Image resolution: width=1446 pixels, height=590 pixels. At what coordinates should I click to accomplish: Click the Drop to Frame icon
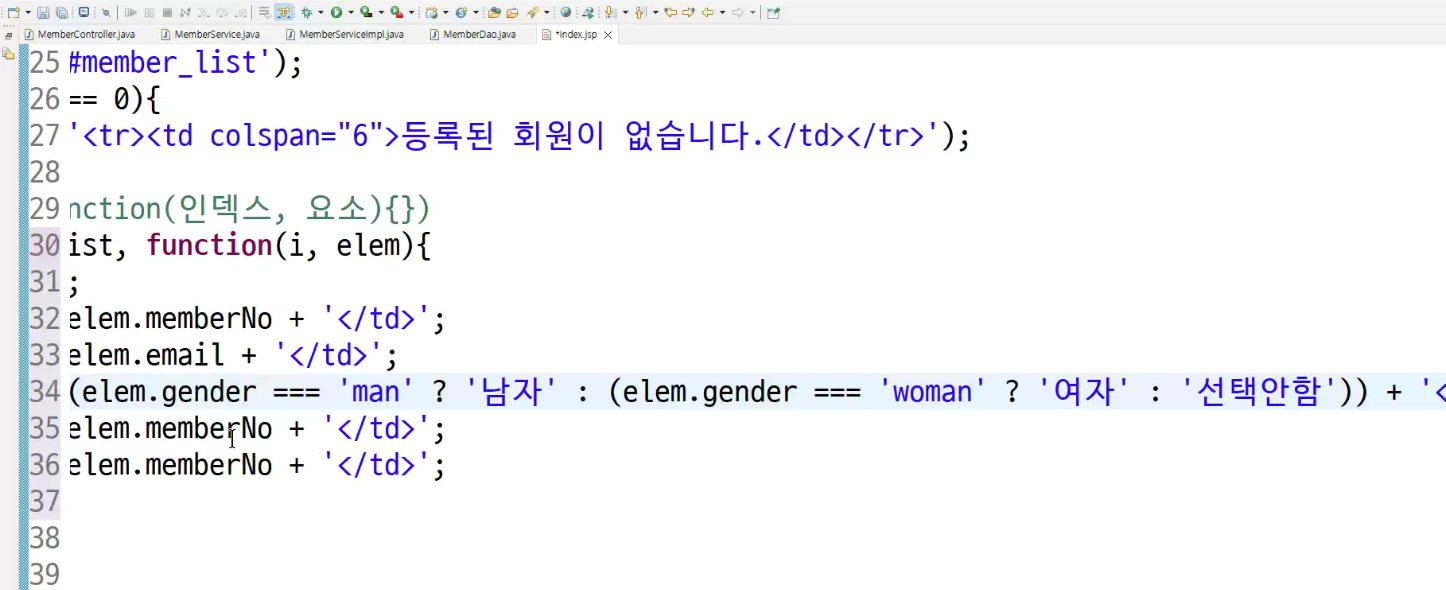(x=264, y=13)
